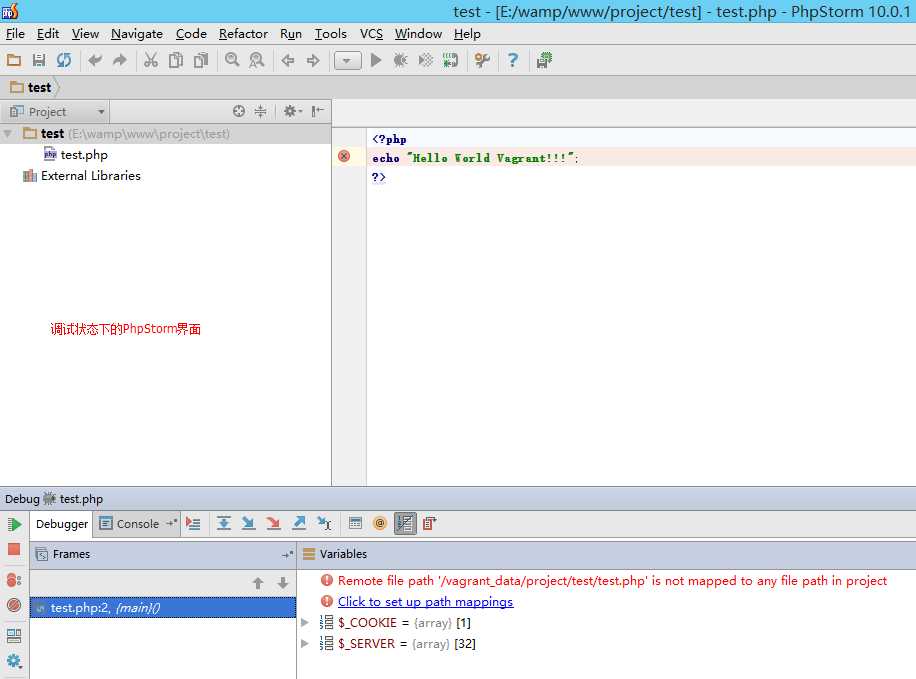Image resolution: width=916 pixels, height=679 pixels.
Task: Select next frame with down arrow
Action: [x=283, y=583]
